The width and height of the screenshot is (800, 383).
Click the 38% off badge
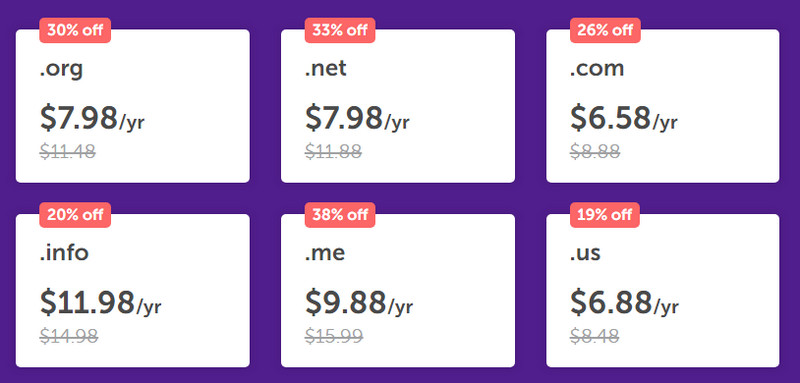coord(340,215)
